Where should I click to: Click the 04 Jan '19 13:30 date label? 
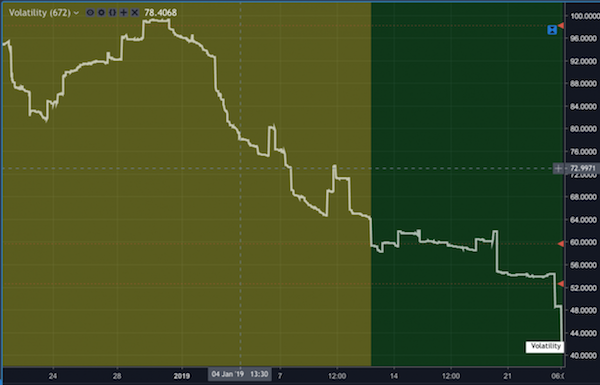click(240, 374)
